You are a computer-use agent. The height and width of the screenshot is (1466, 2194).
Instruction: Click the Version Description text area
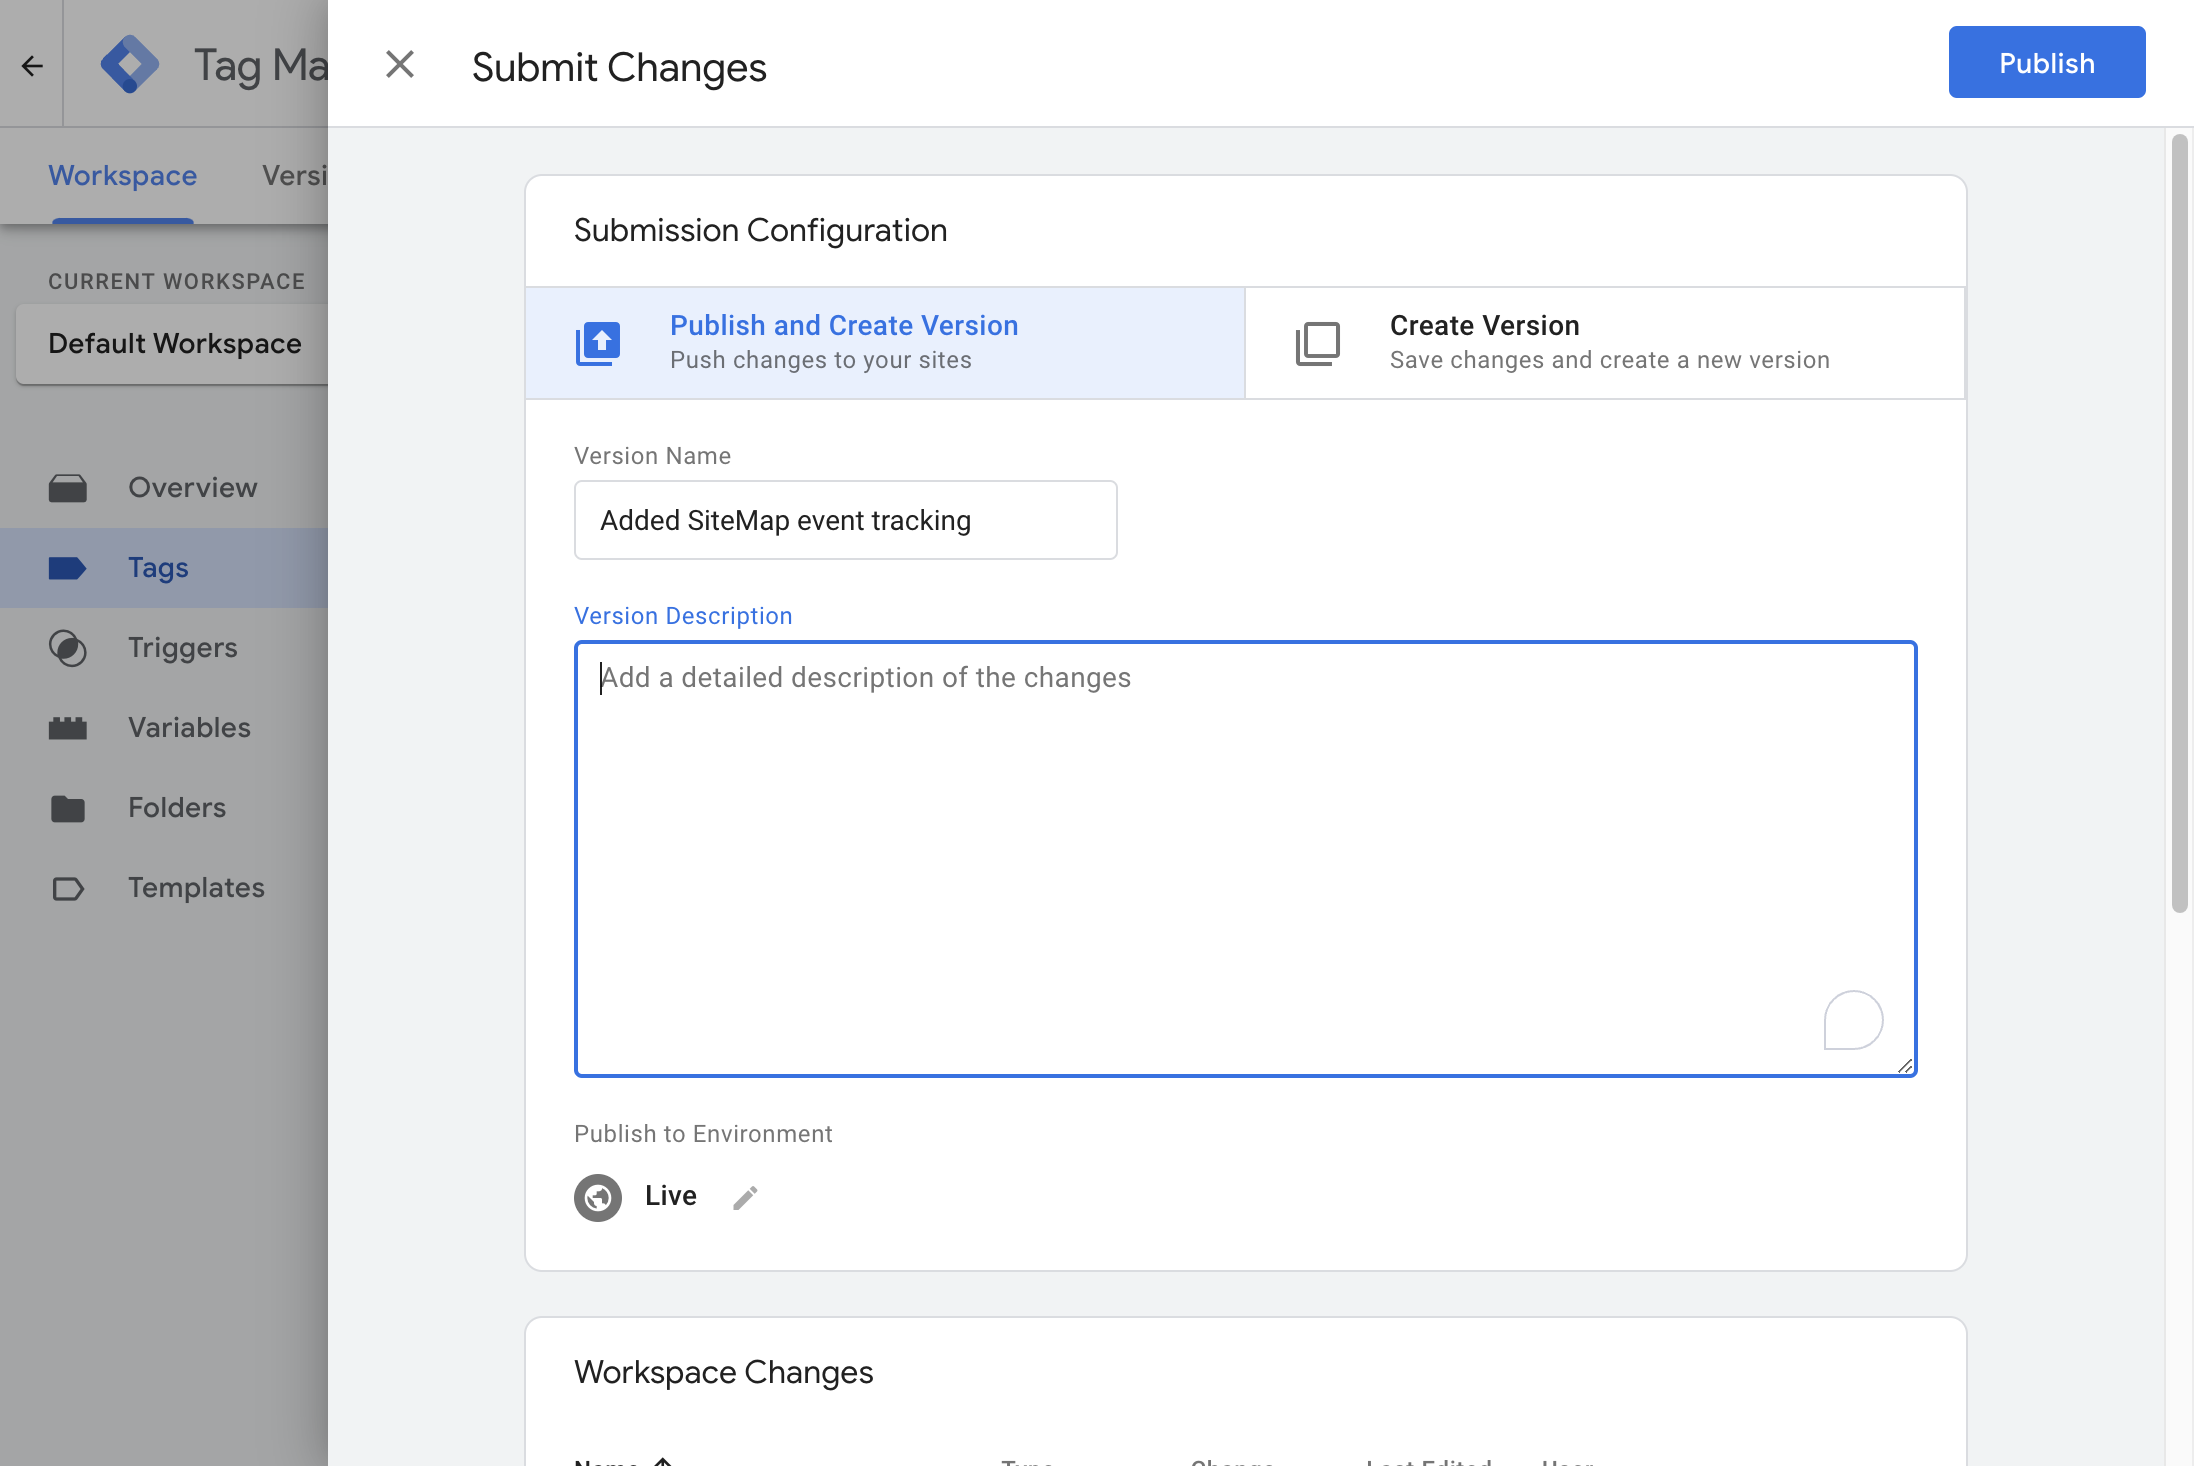pyautogui.click(x=1246, y=859)
